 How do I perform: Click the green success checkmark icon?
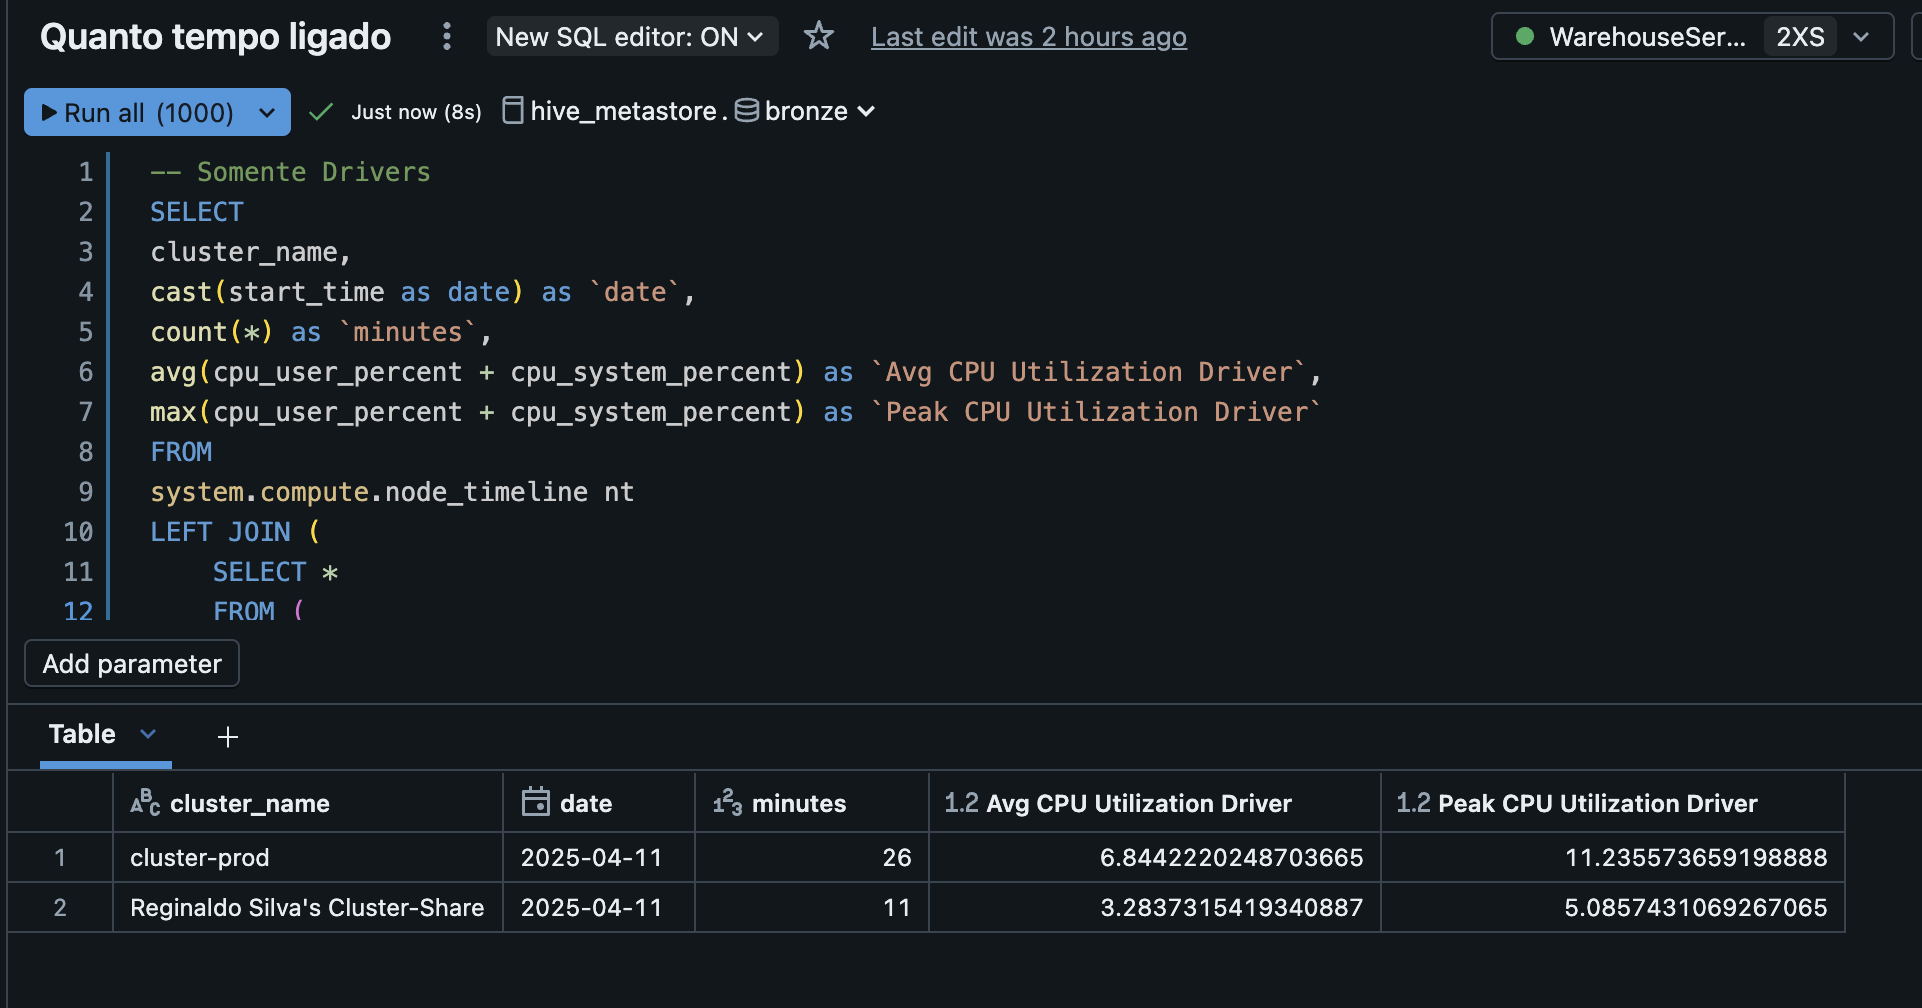pyautogui.click(x=320, y=112)
